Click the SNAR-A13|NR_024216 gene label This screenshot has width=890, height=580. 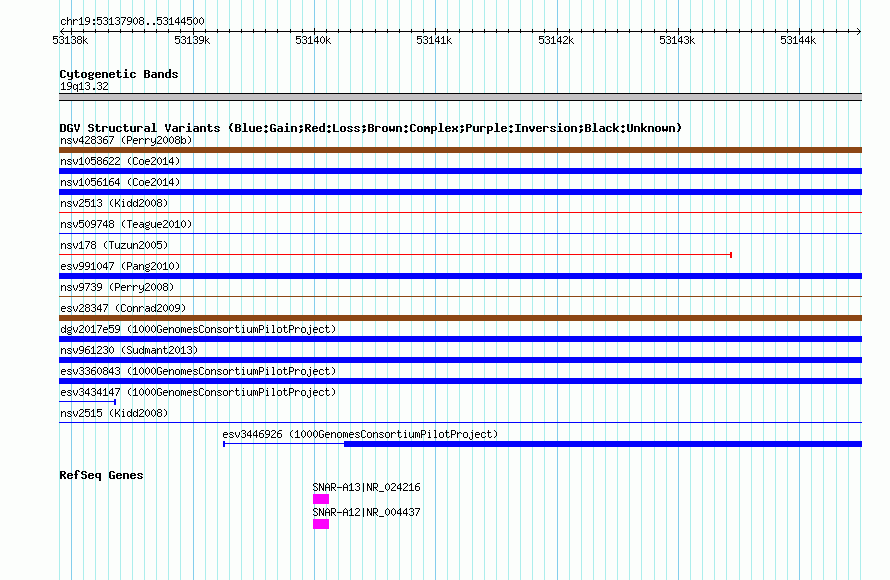[366, 487]
